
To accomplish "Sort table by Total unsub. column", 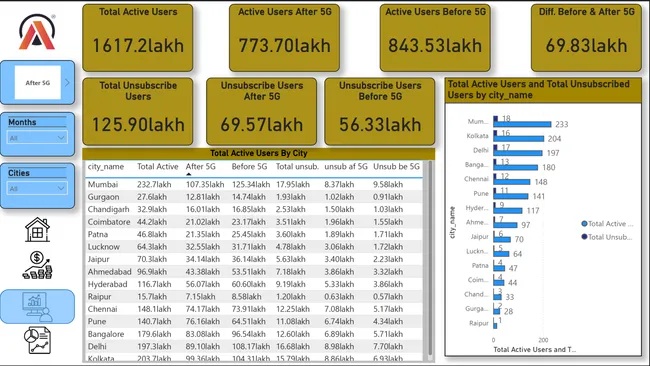I will (297, 167).
